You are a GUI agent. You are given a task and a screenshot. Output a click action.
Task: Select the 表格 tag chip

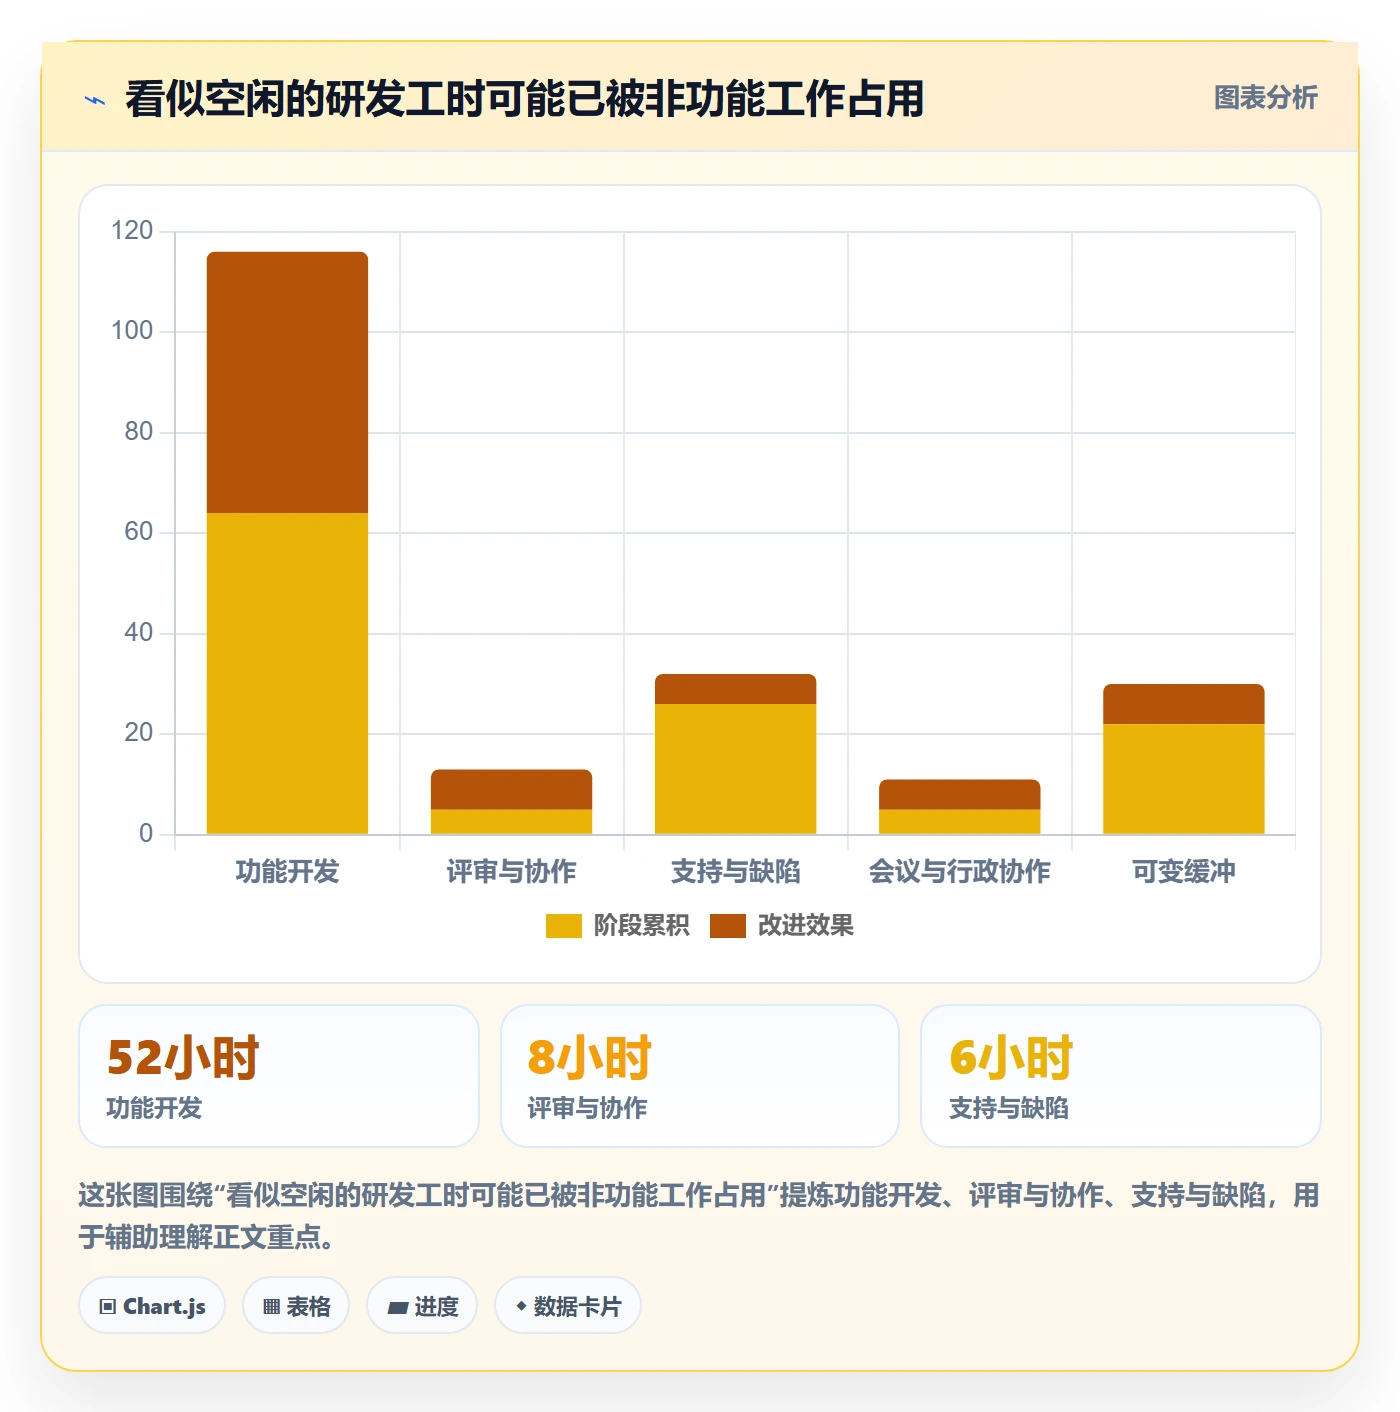296,1306
